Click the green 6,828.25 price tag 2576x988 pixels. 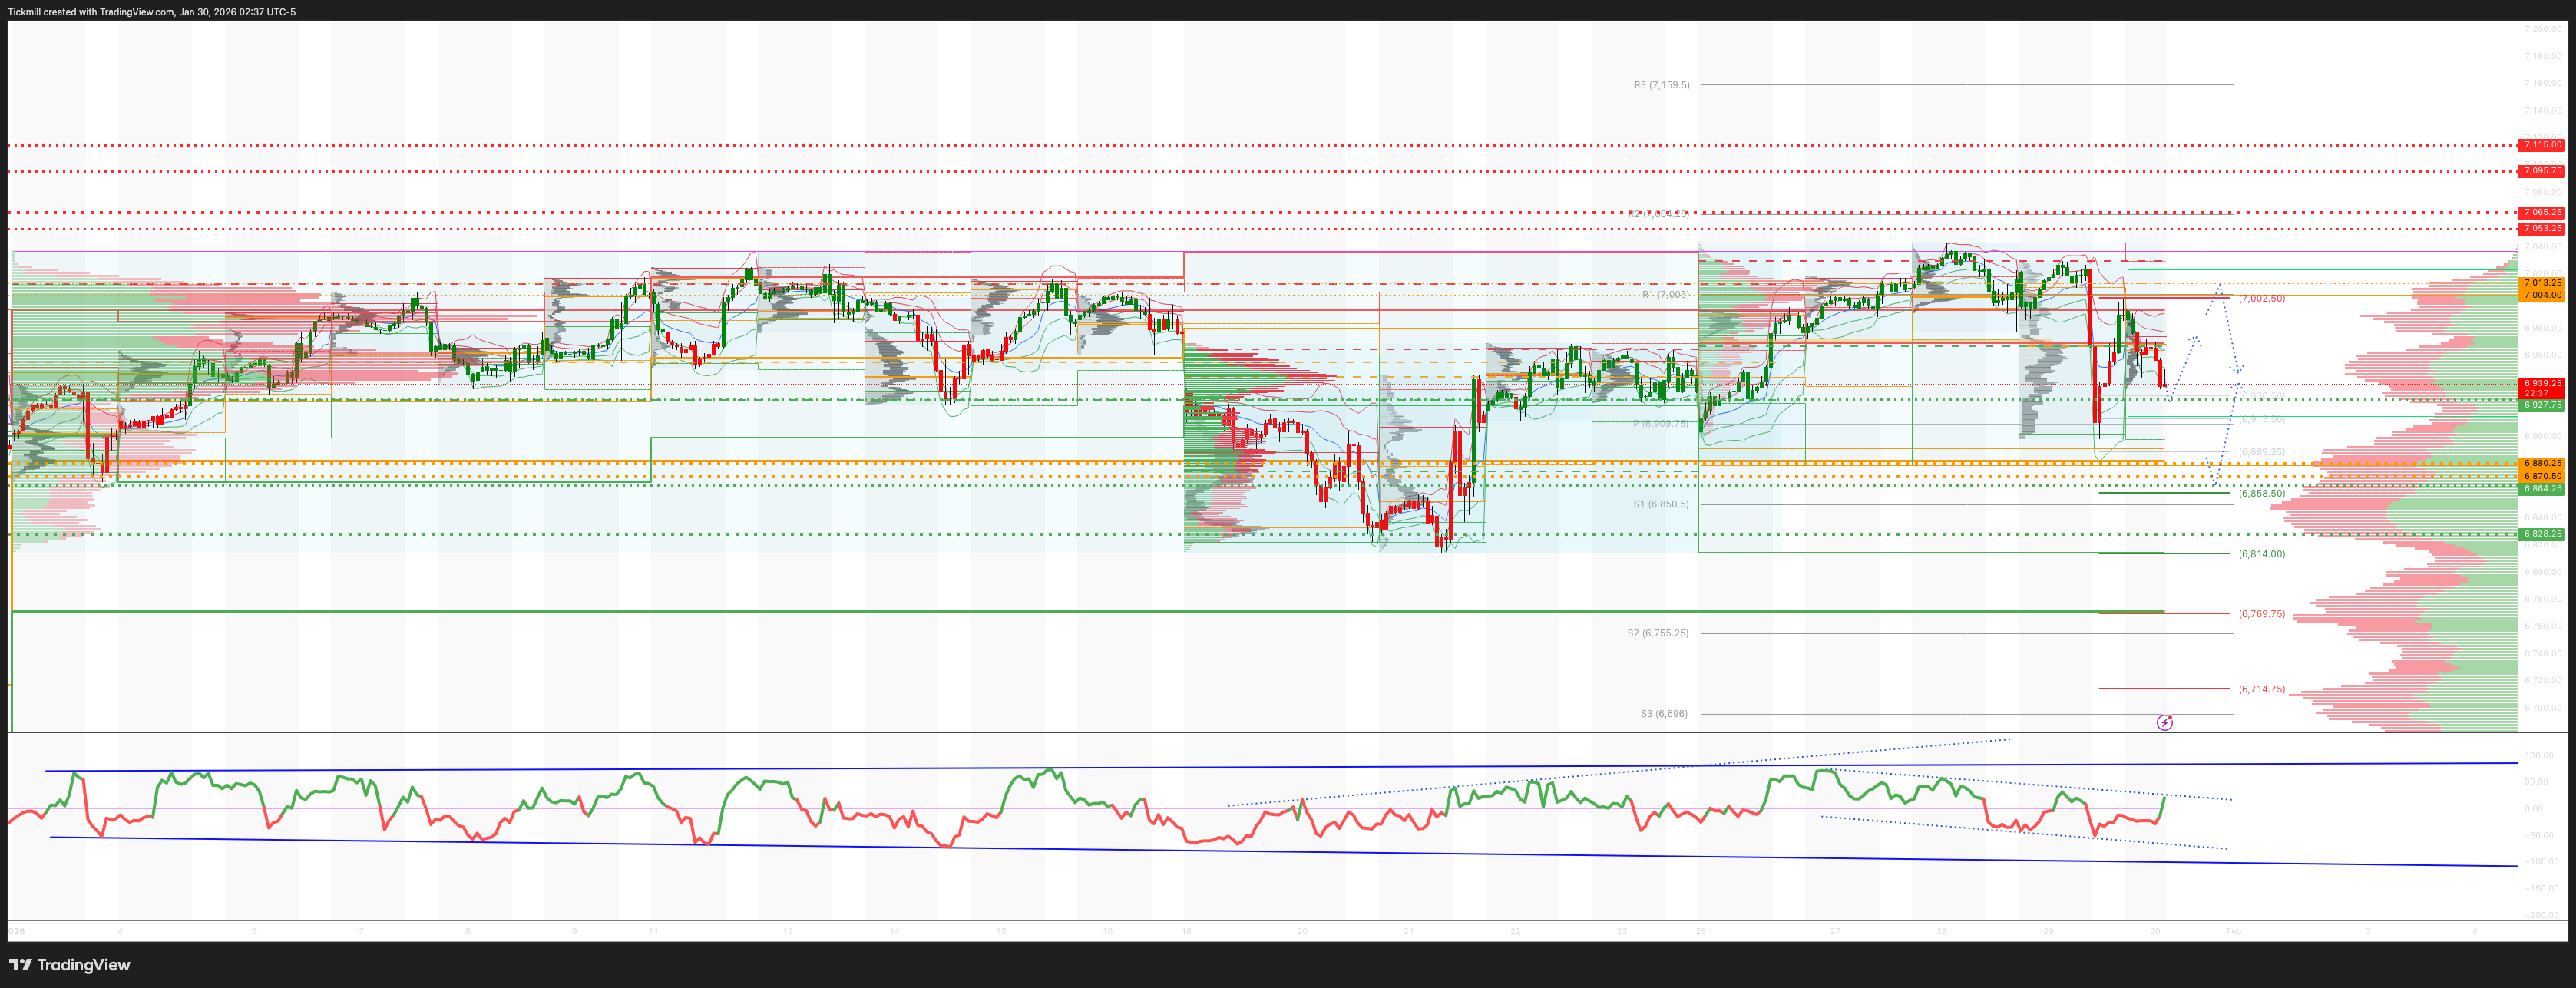pos(2541,534)
